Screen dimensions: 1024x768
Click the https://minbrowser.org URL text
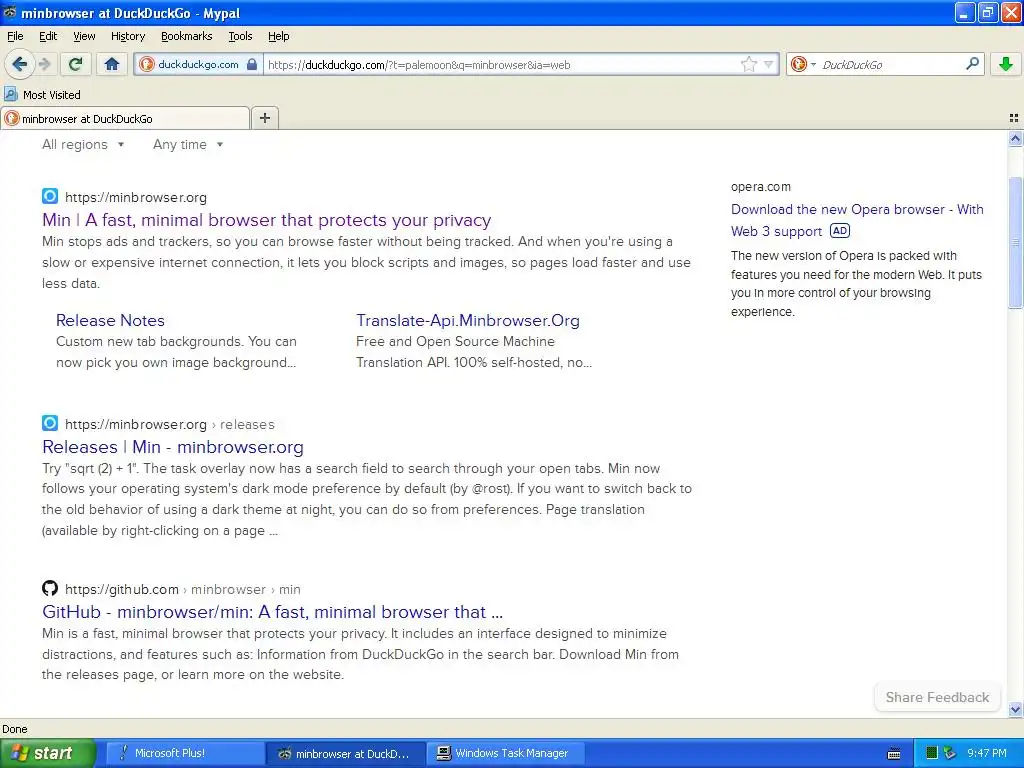tap(136, 197)
